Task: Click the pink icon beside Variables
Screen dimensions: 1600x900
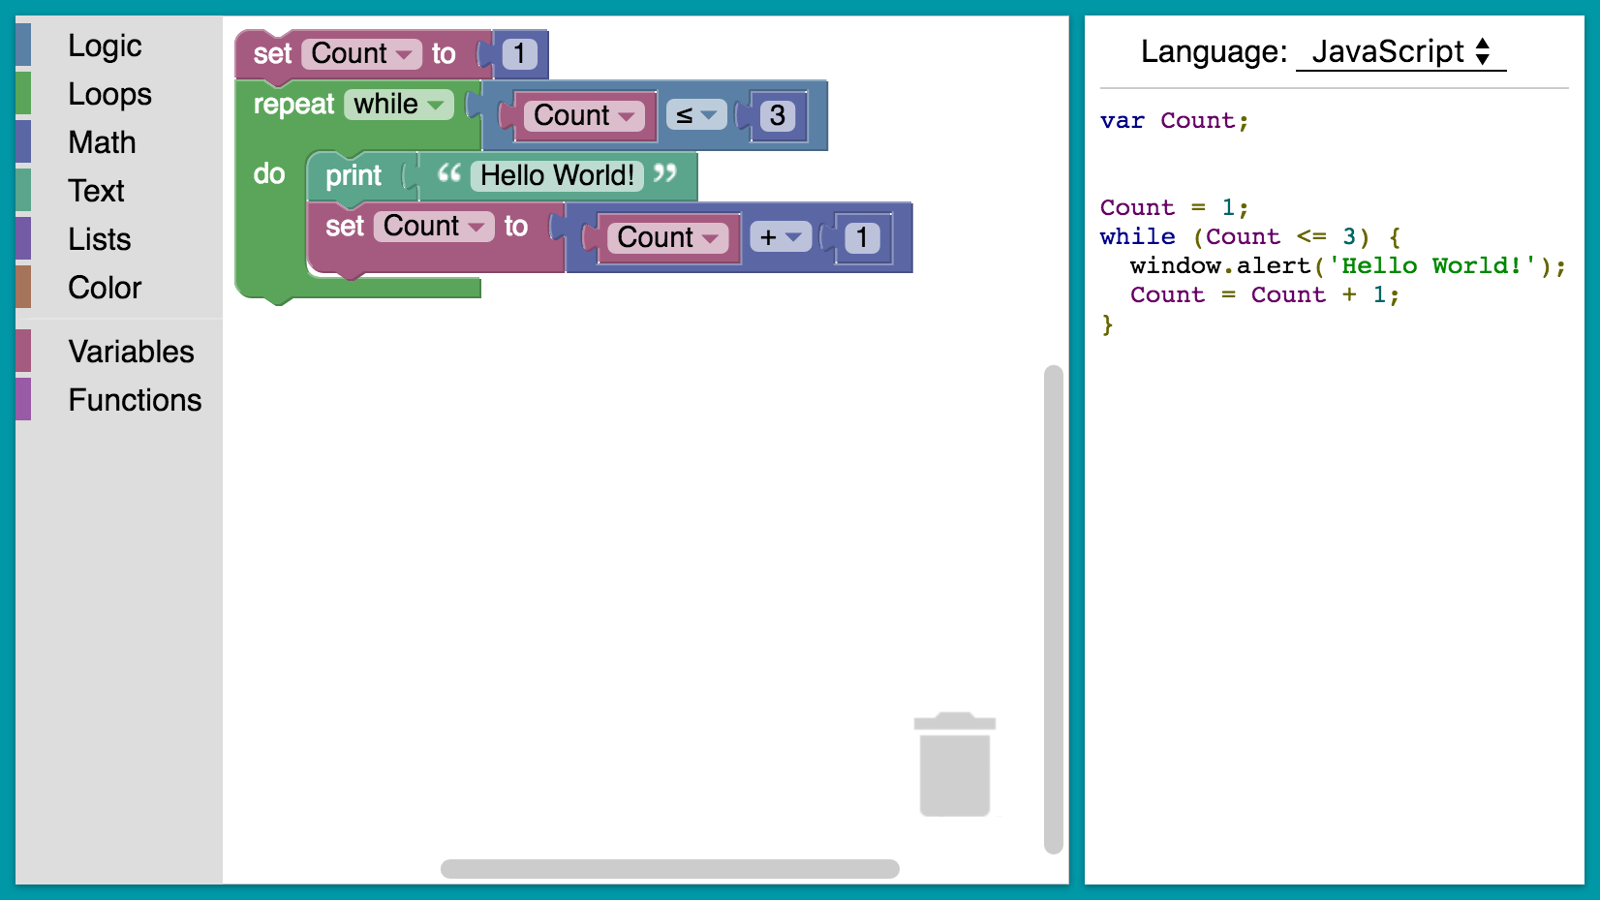Action: click(23, 352)
